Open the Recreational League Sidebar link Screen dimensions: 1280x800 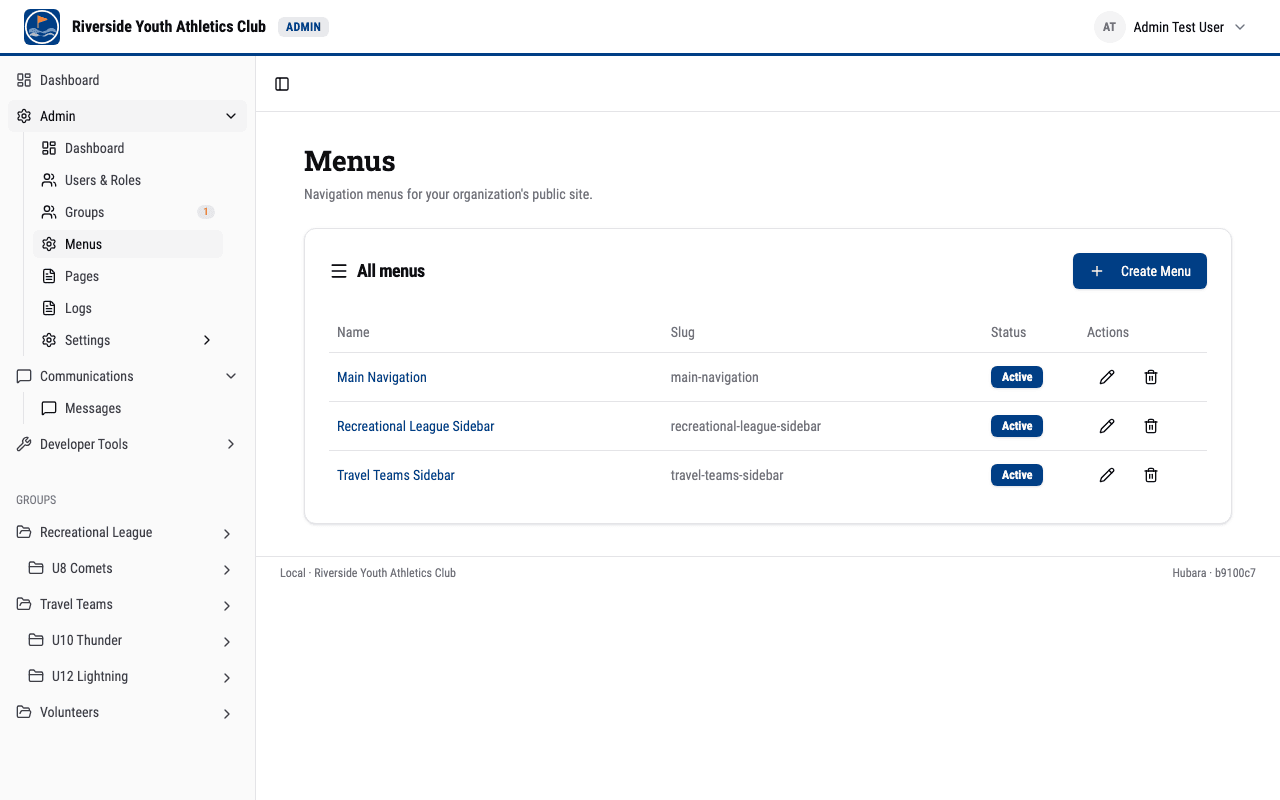click(416, 426)
